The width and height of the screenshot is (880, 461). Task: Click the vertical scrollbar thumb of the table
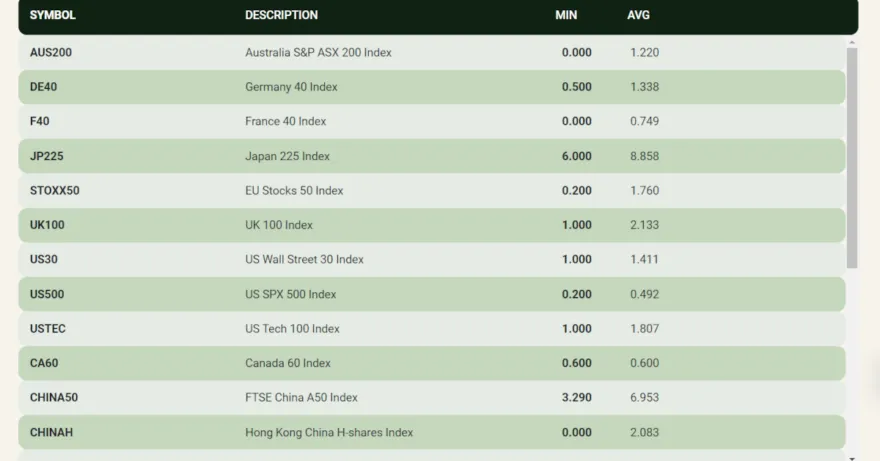click(852, 157)
